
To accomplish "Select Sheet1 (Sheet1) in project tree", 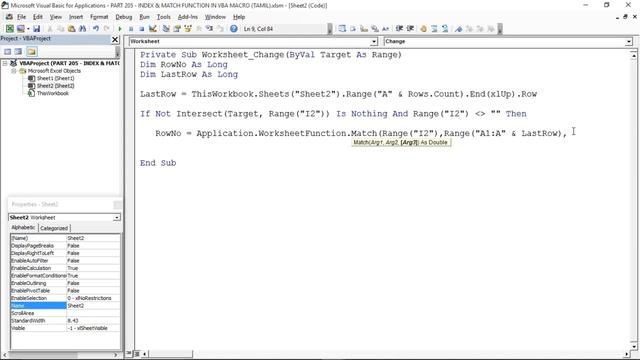I will point(56,78).
